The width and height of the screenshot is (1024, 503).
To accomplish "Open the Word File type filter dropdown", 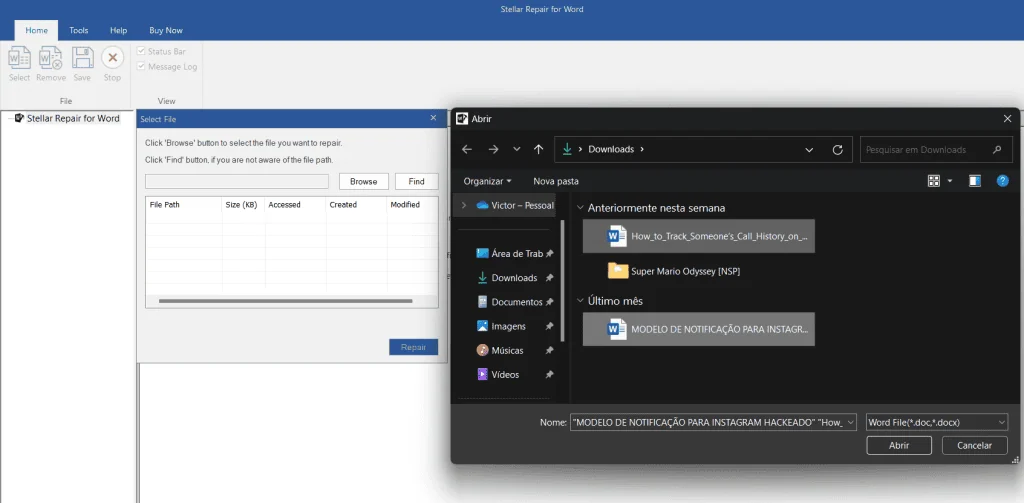I will [936, 422].
